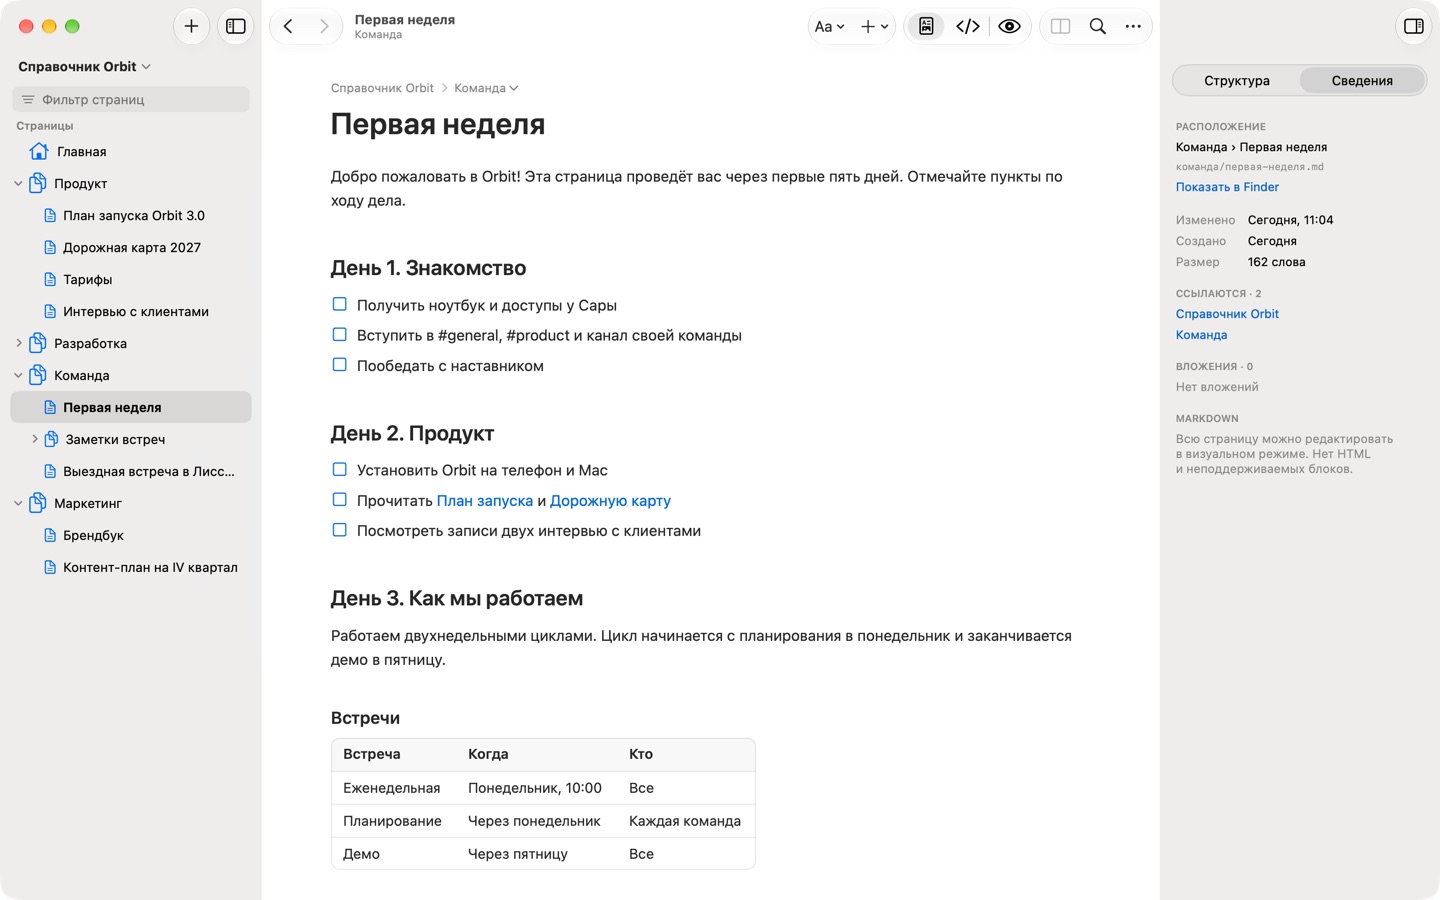This screenshot has width=1440, height=900.
Task: Expand the Разработка folder chevron
Action: pyautogui.click(x=18, y=343)
